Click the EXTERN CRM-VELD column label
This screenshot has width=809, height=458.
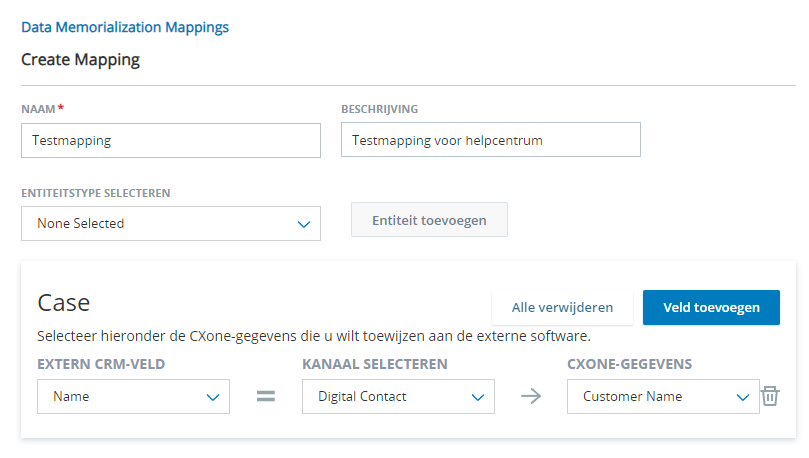tap(101, 364)
